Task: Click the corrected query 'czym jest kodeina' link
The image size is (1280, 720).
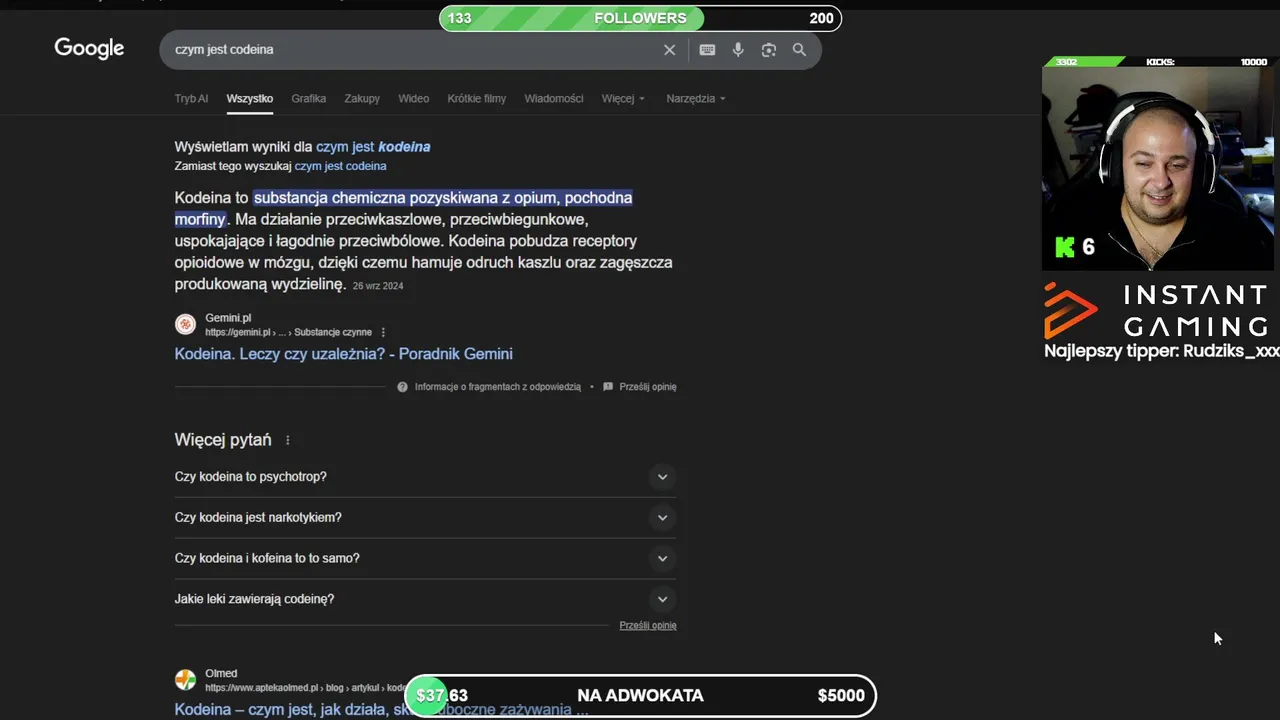Action: 373,147
